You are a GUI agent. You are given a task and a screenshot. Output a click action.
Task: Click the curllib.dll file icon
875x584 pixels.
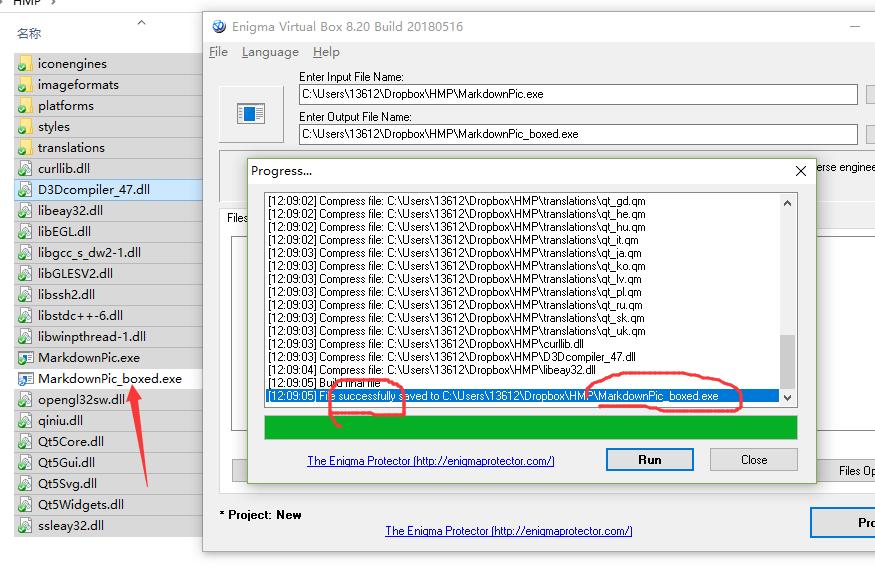25,168
